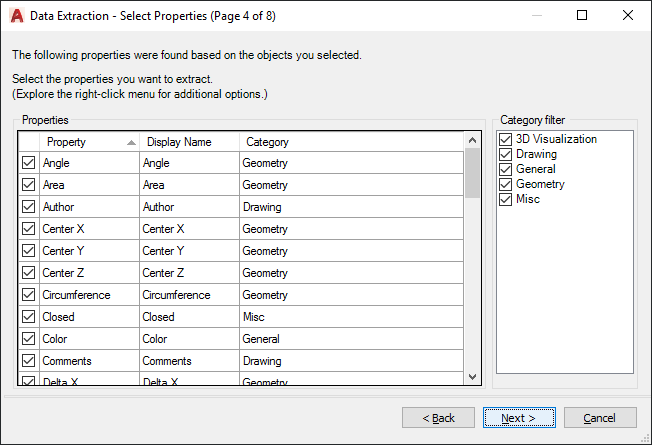Toggle the Misc category filter
Screen dimensions: 652x445
click(506, 199)
